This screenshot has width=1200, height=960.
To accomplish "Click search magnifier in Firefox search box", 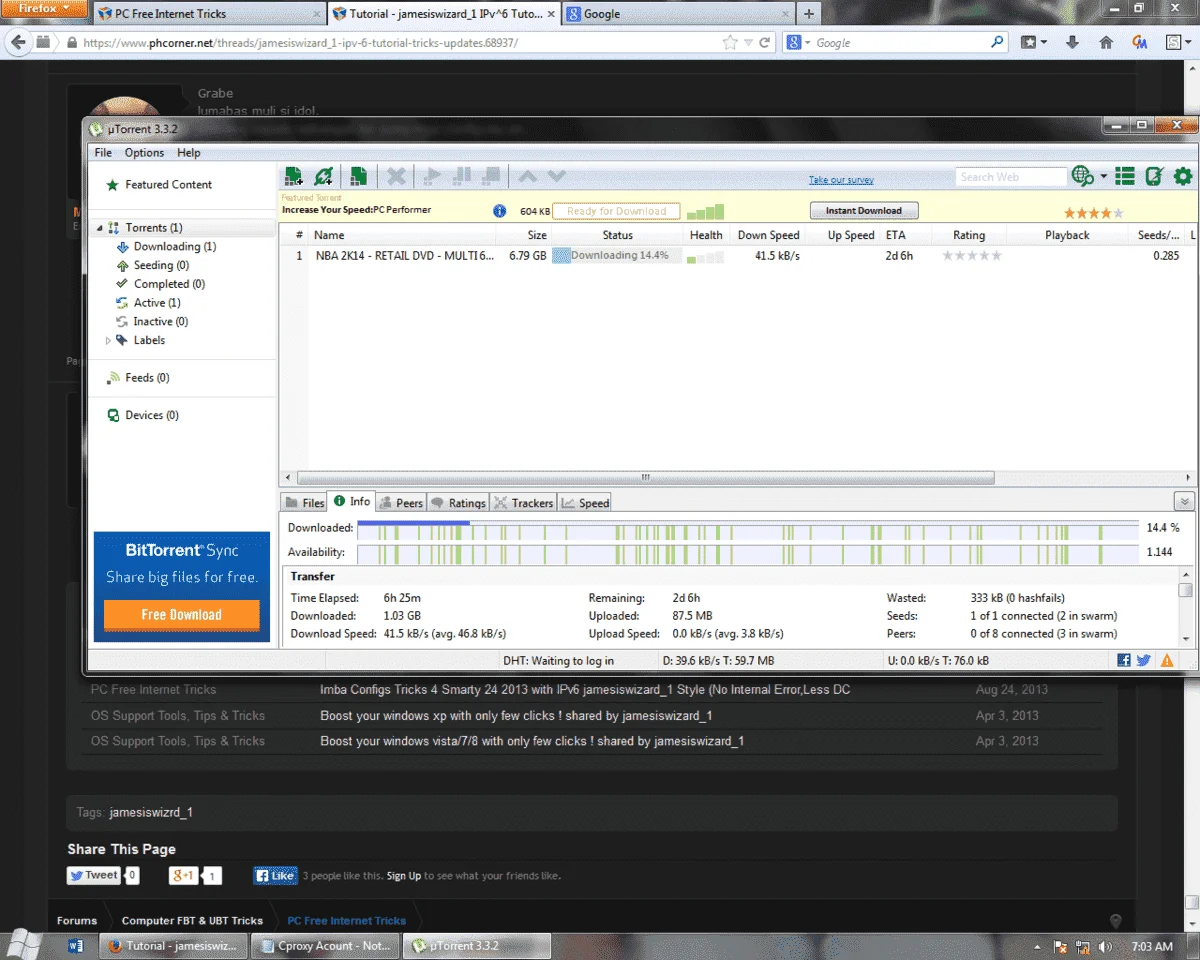I will [997, 43].
